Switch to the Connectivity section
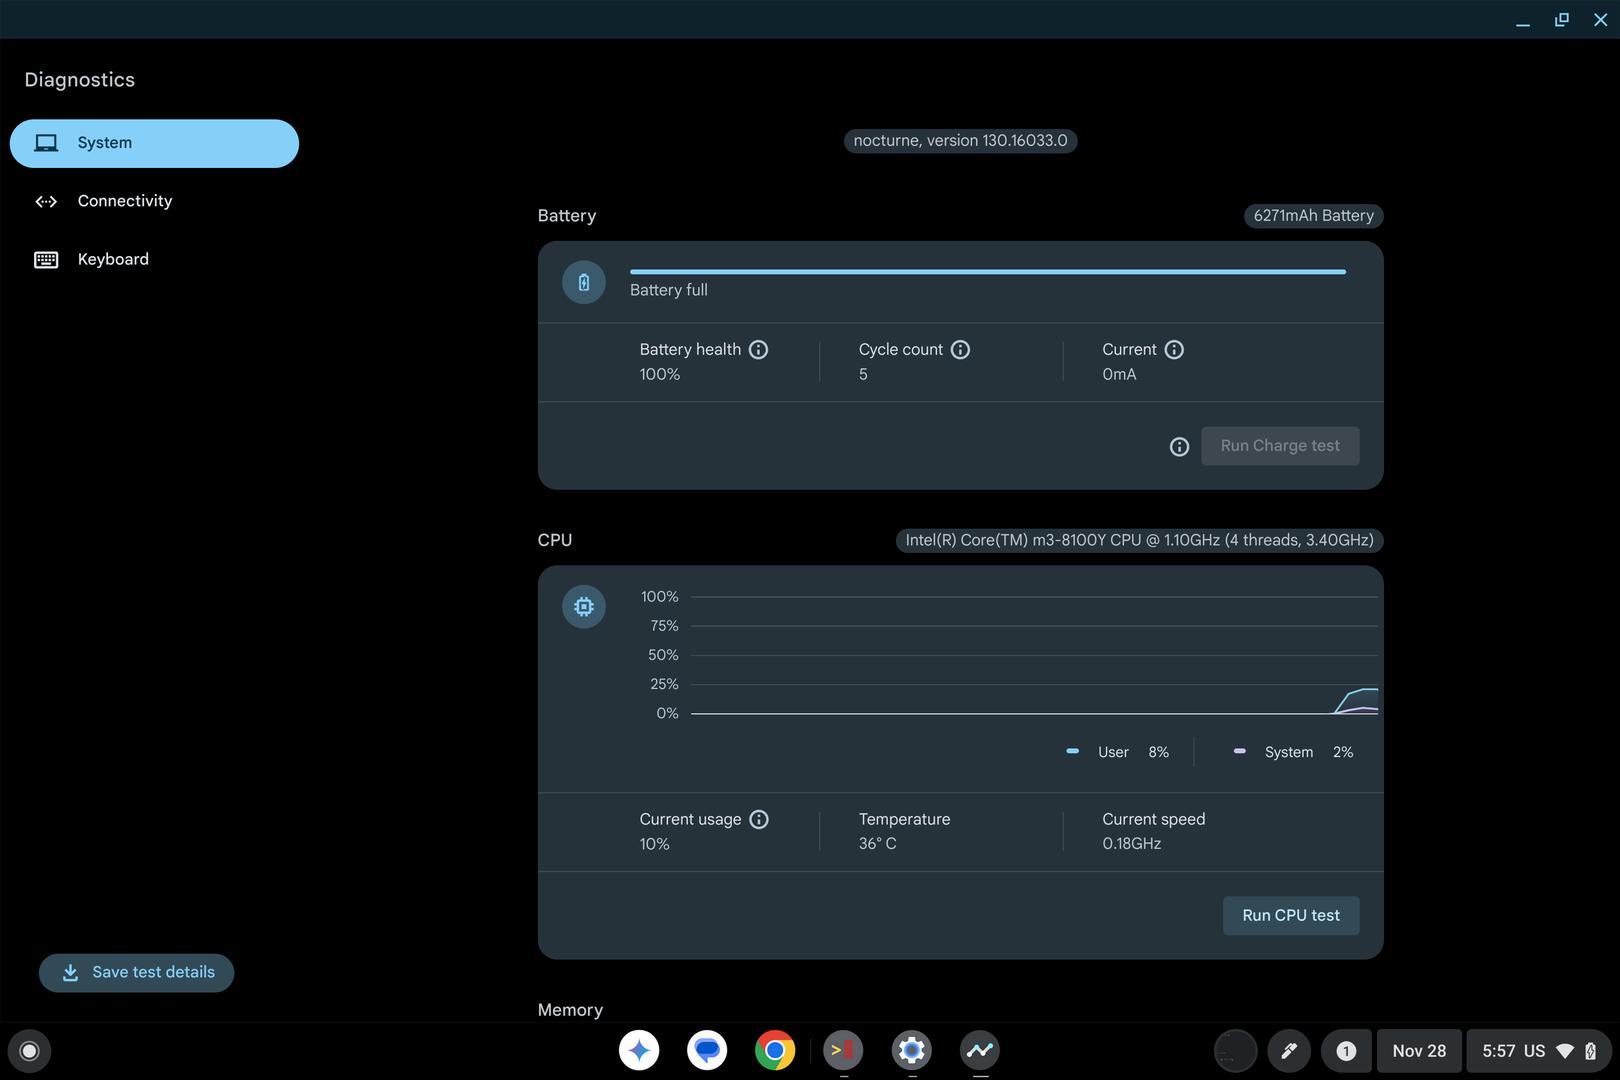This screenshot has height=1080, width=1620. (124, 201)
